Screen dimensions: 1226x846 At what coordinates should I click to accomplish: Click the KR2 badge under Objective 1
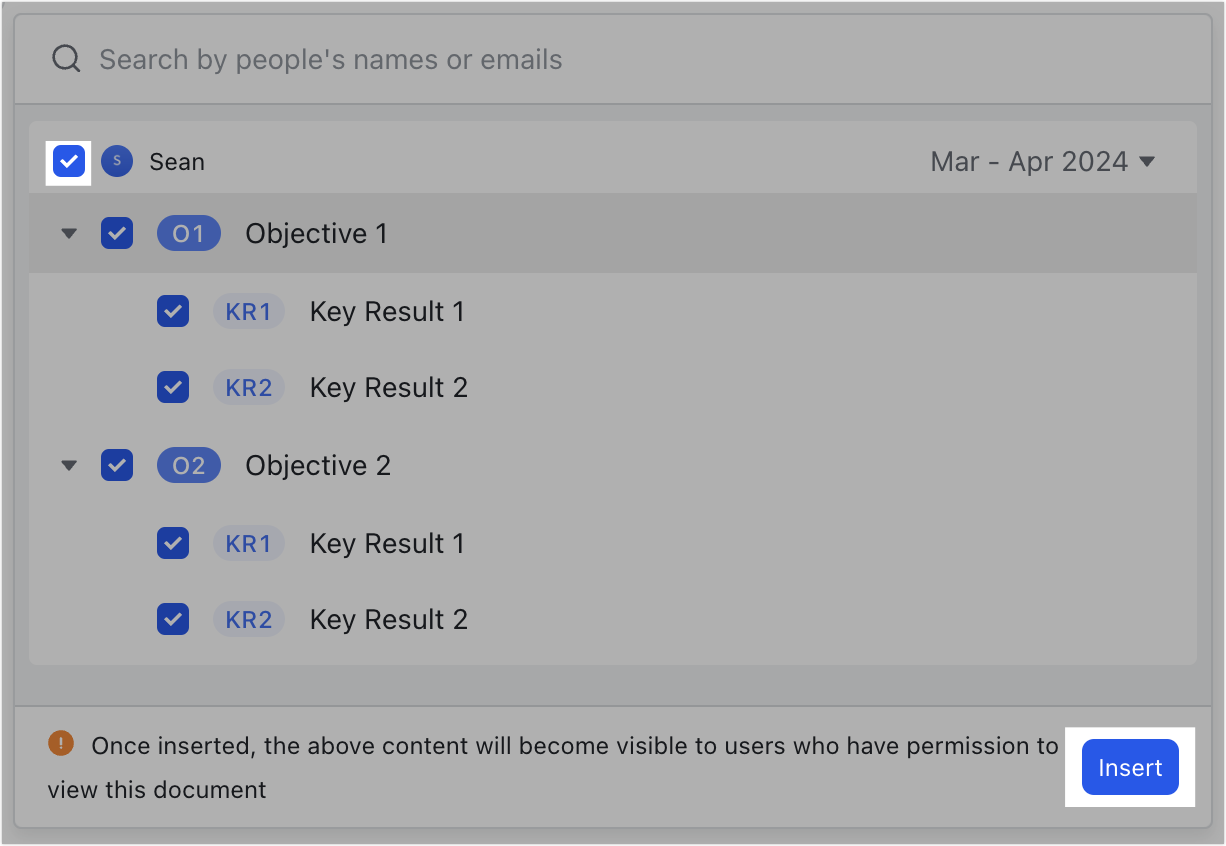coord(248,387)
